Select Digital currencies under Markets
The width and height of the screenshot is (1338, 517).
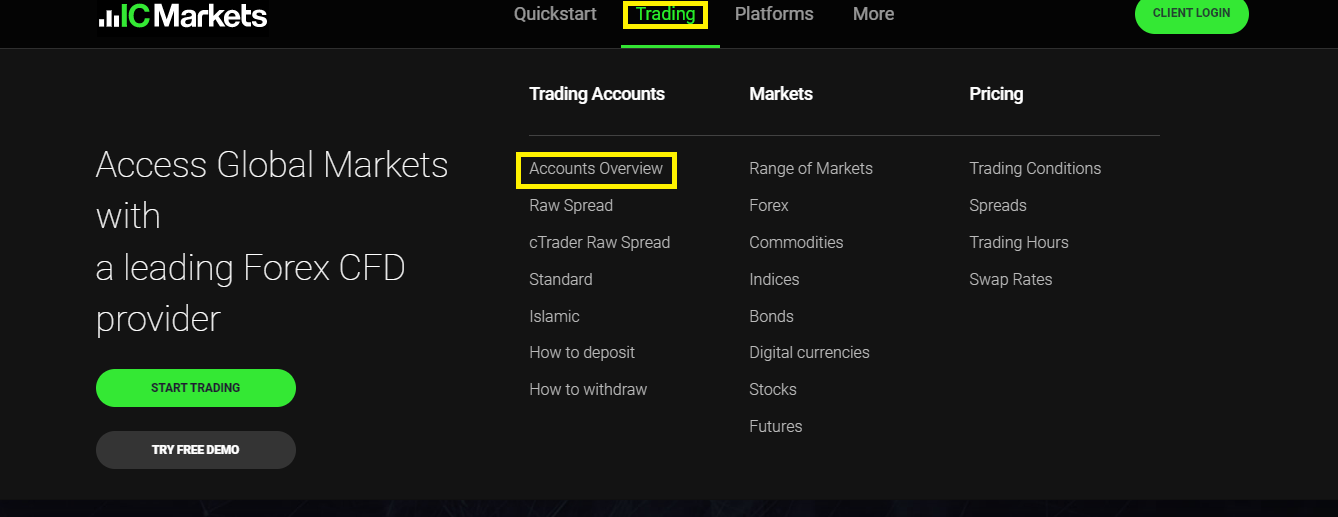pyautogui.click(x=809, y=353)
